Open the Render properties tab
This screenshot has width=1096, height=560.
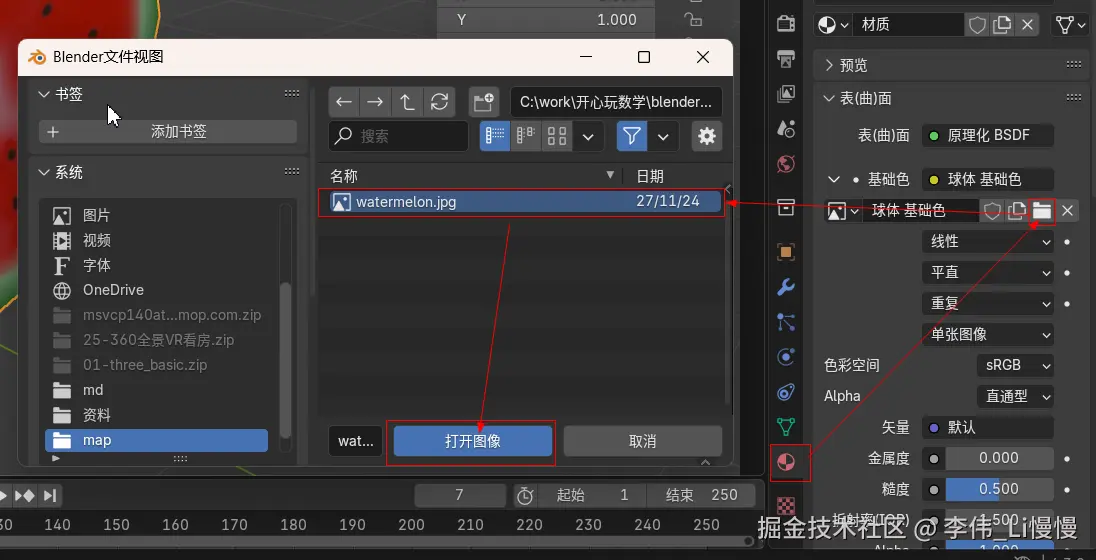tap(786, 23)
